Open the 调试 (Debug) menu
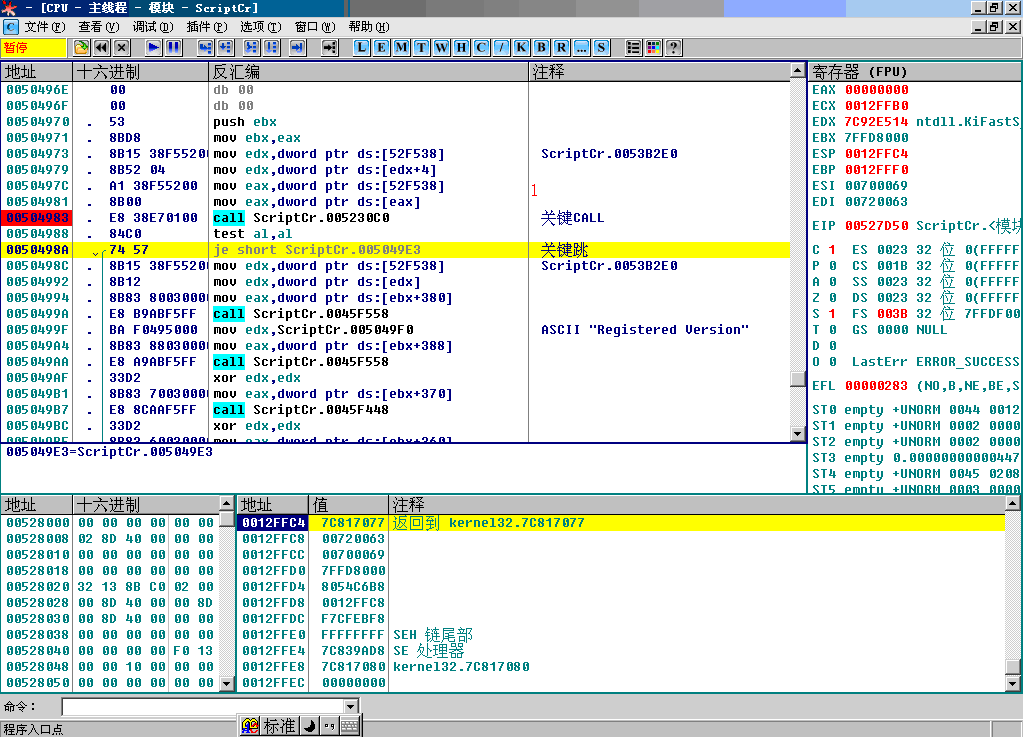Viewport: 1023px width, 737px height. click(151, 27)
